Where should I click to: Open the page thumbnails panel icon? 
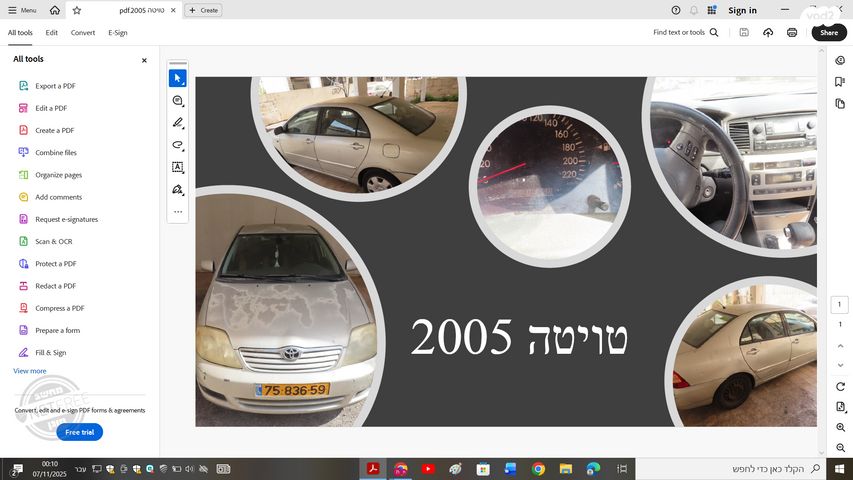coord(840,103)
